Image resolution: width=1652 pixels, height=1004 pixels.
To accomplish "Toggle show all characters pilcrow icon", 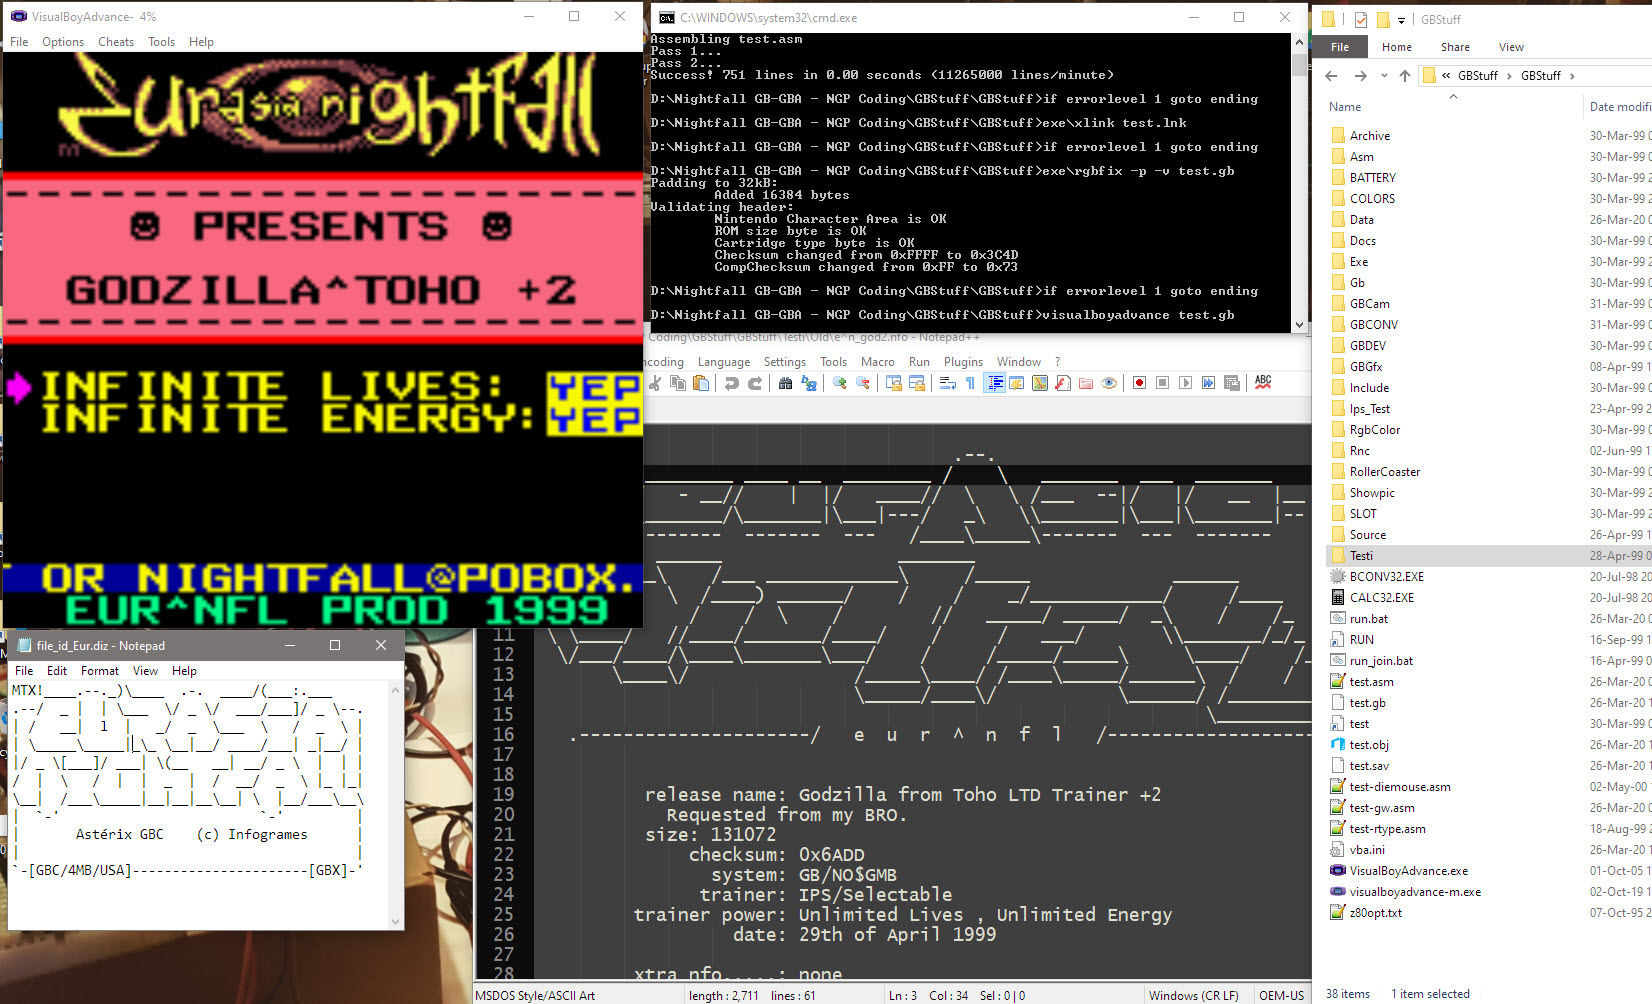I will [971, 383].
